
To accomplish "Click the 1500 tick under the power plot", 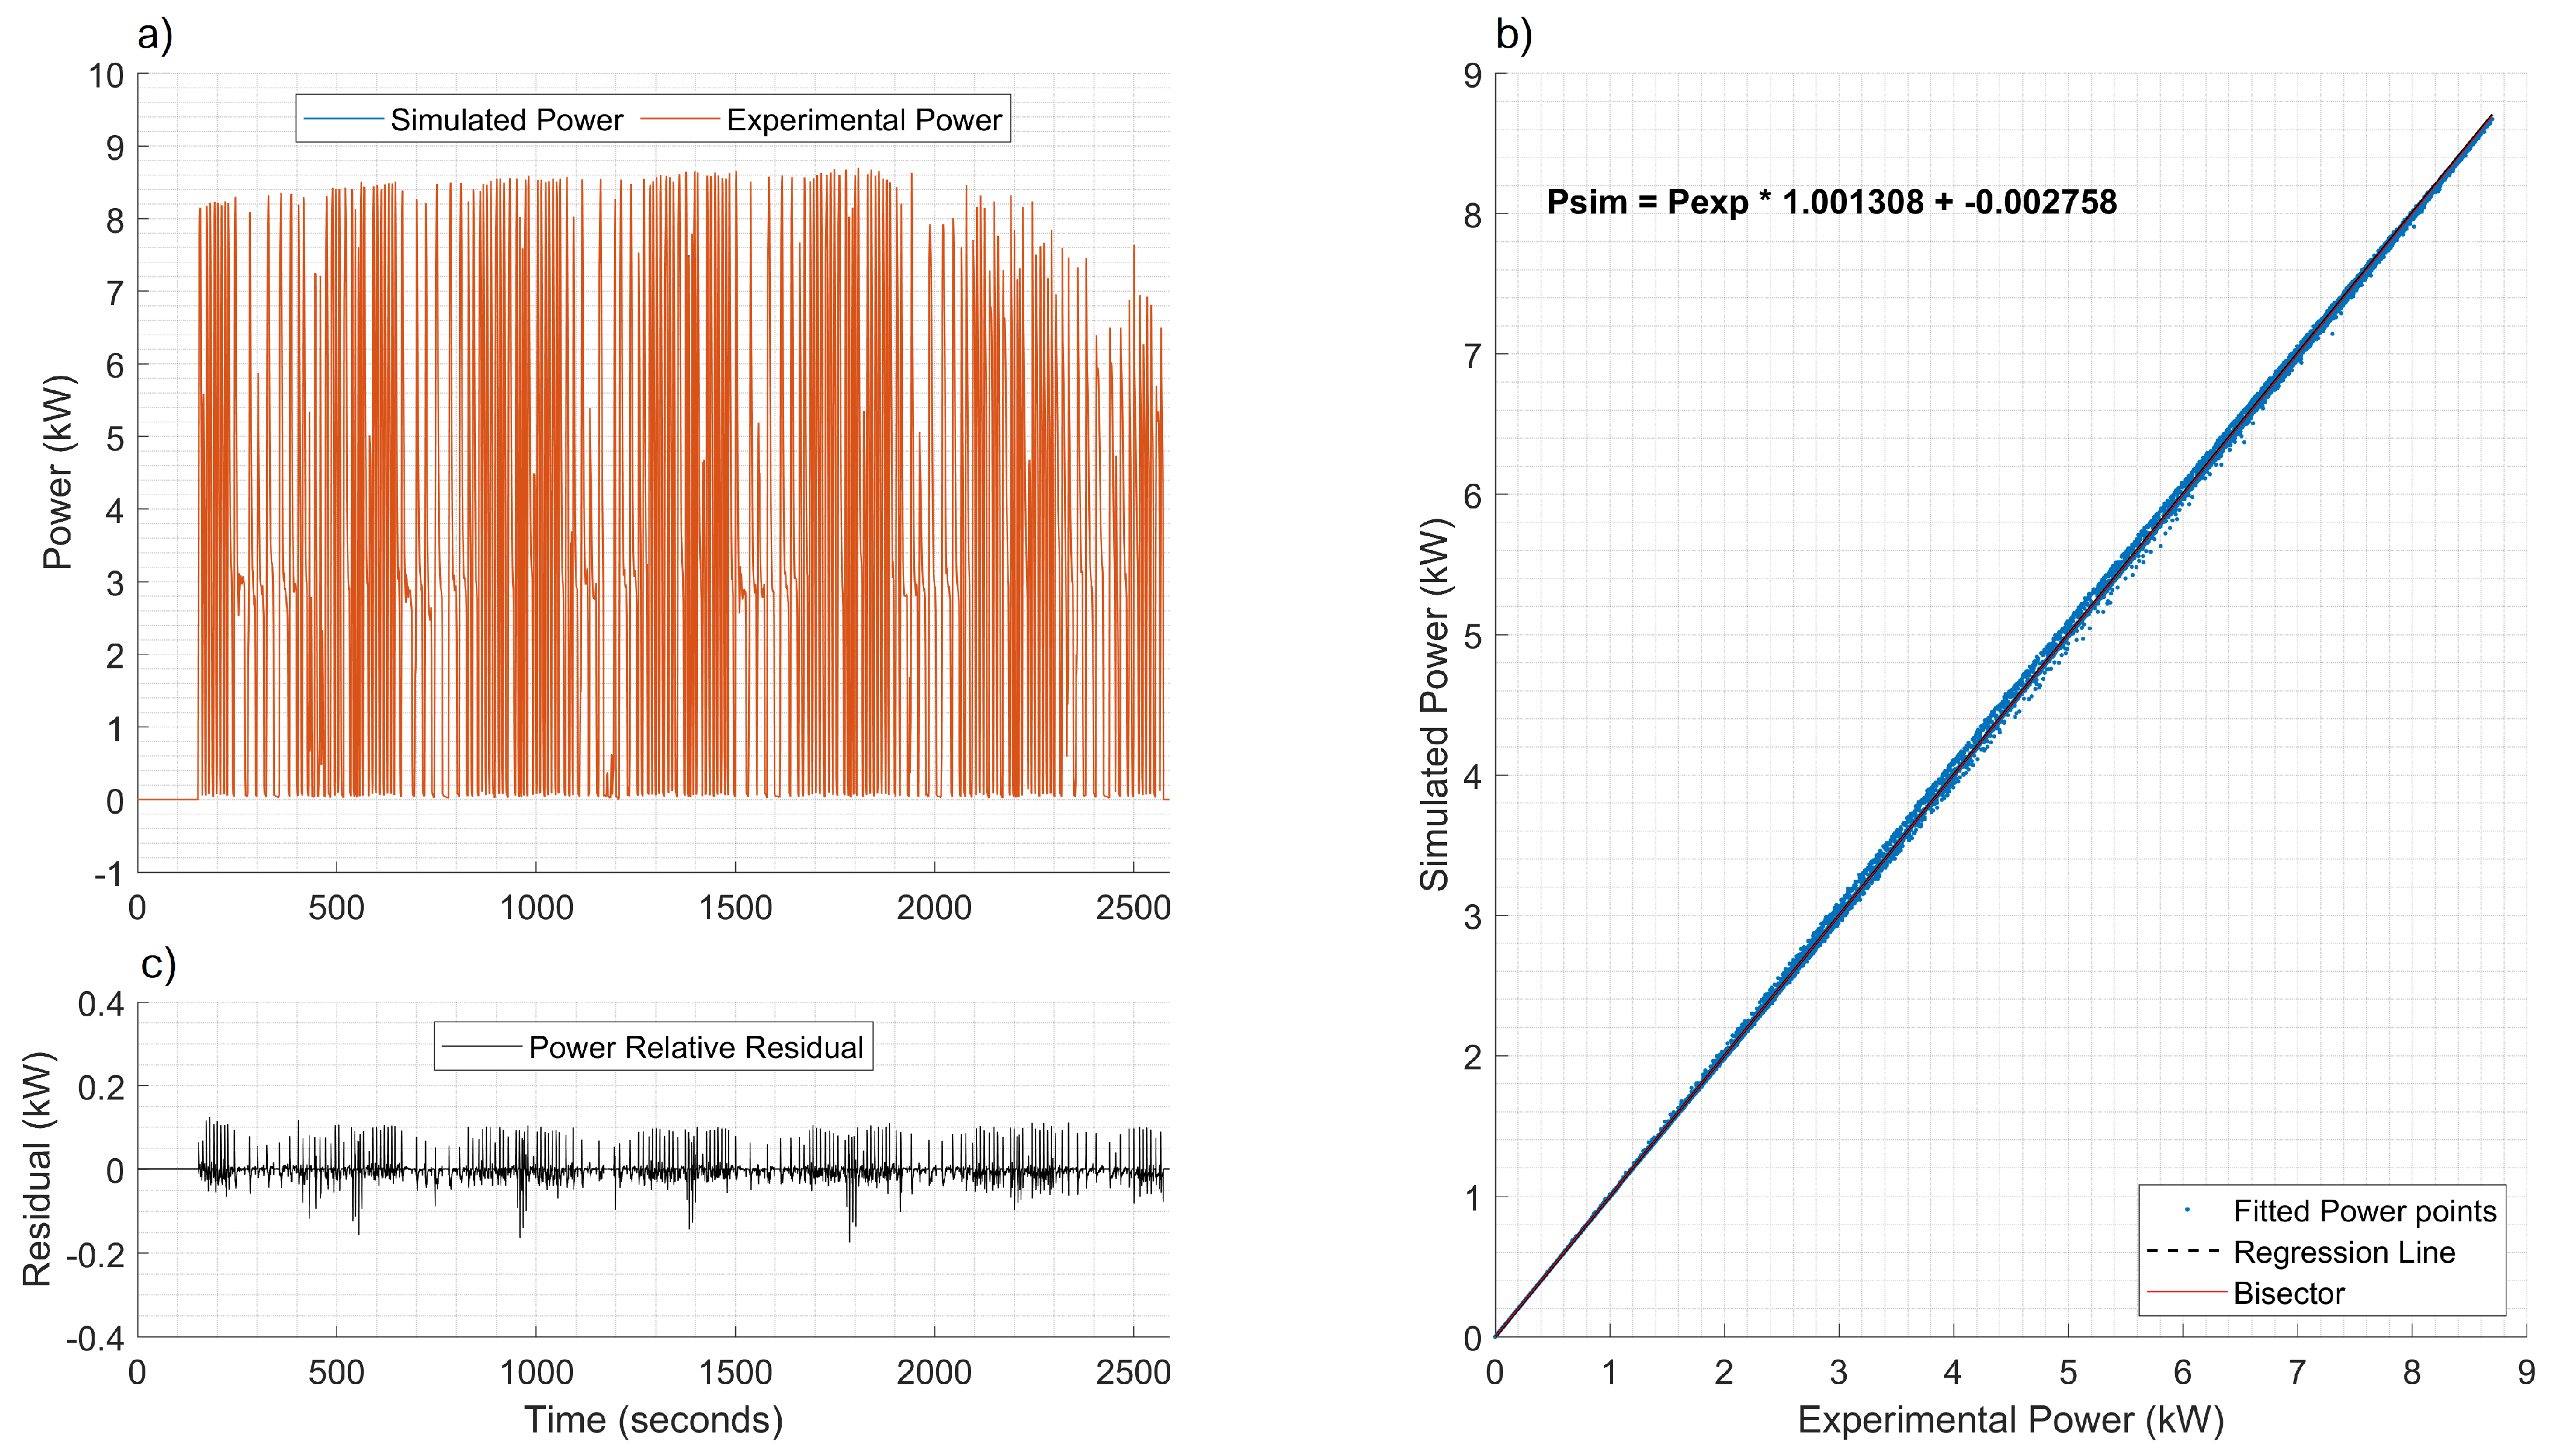I will [x=735, y=908].
